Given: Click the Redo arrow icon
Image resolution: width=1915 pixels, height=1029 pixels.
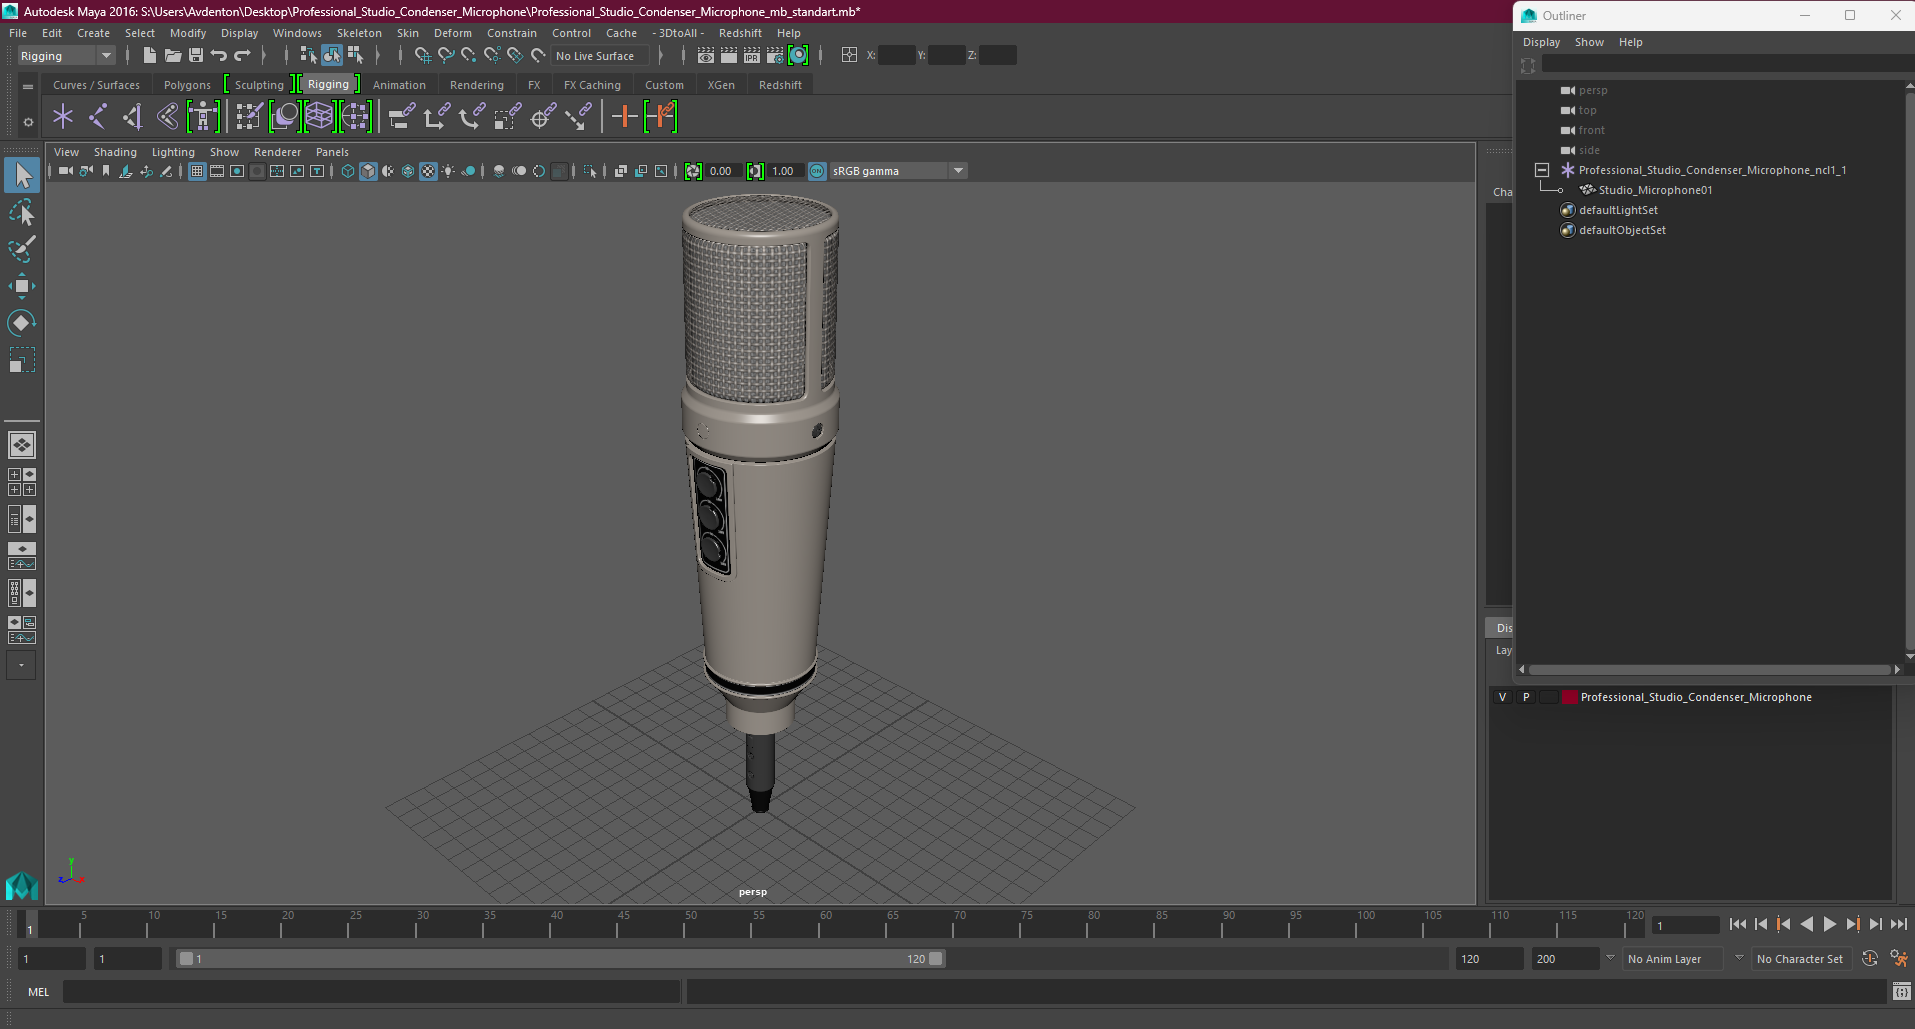Looking at the screenshot, I should click(x=242, y=56).
